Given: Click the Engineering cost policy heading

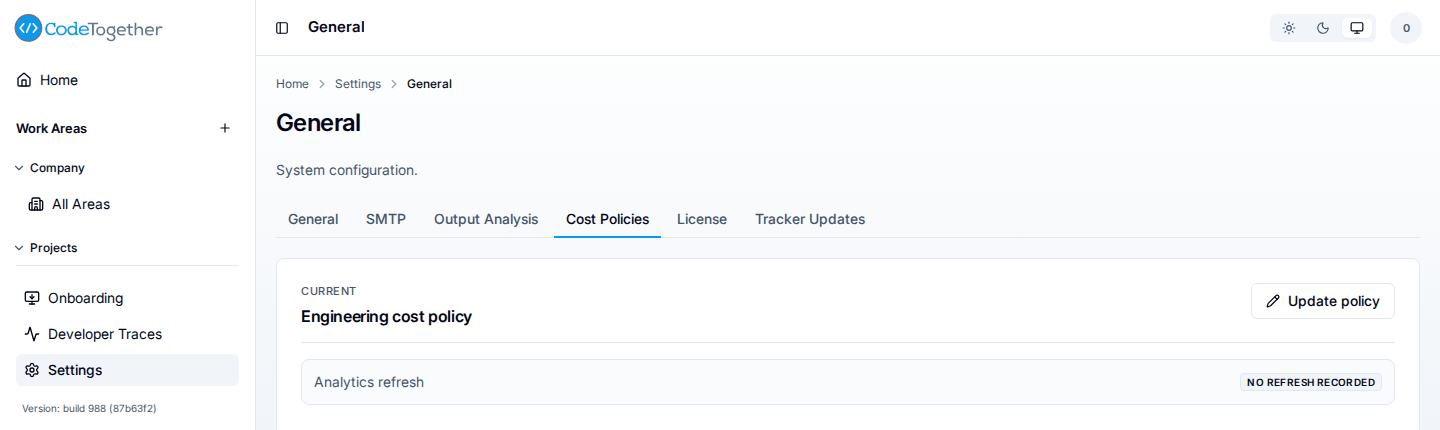Looking at the screenshot, I should tap(386, 317).
